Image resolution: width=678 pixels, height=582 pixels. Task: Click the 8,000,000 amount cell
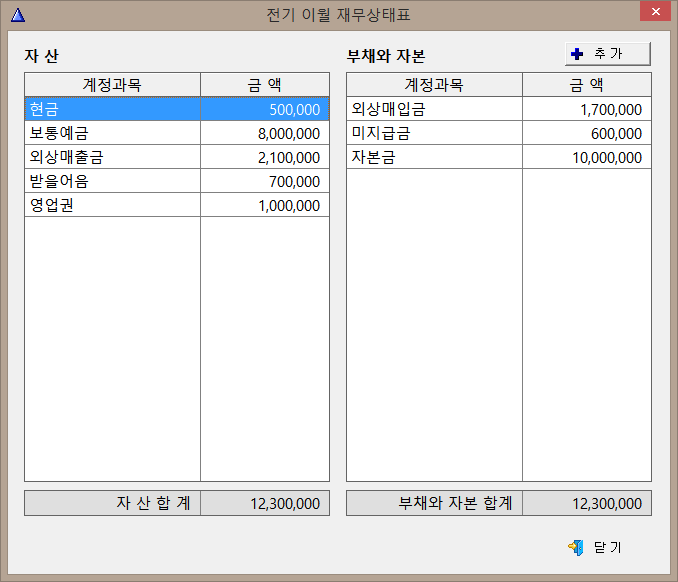(265, 133)
